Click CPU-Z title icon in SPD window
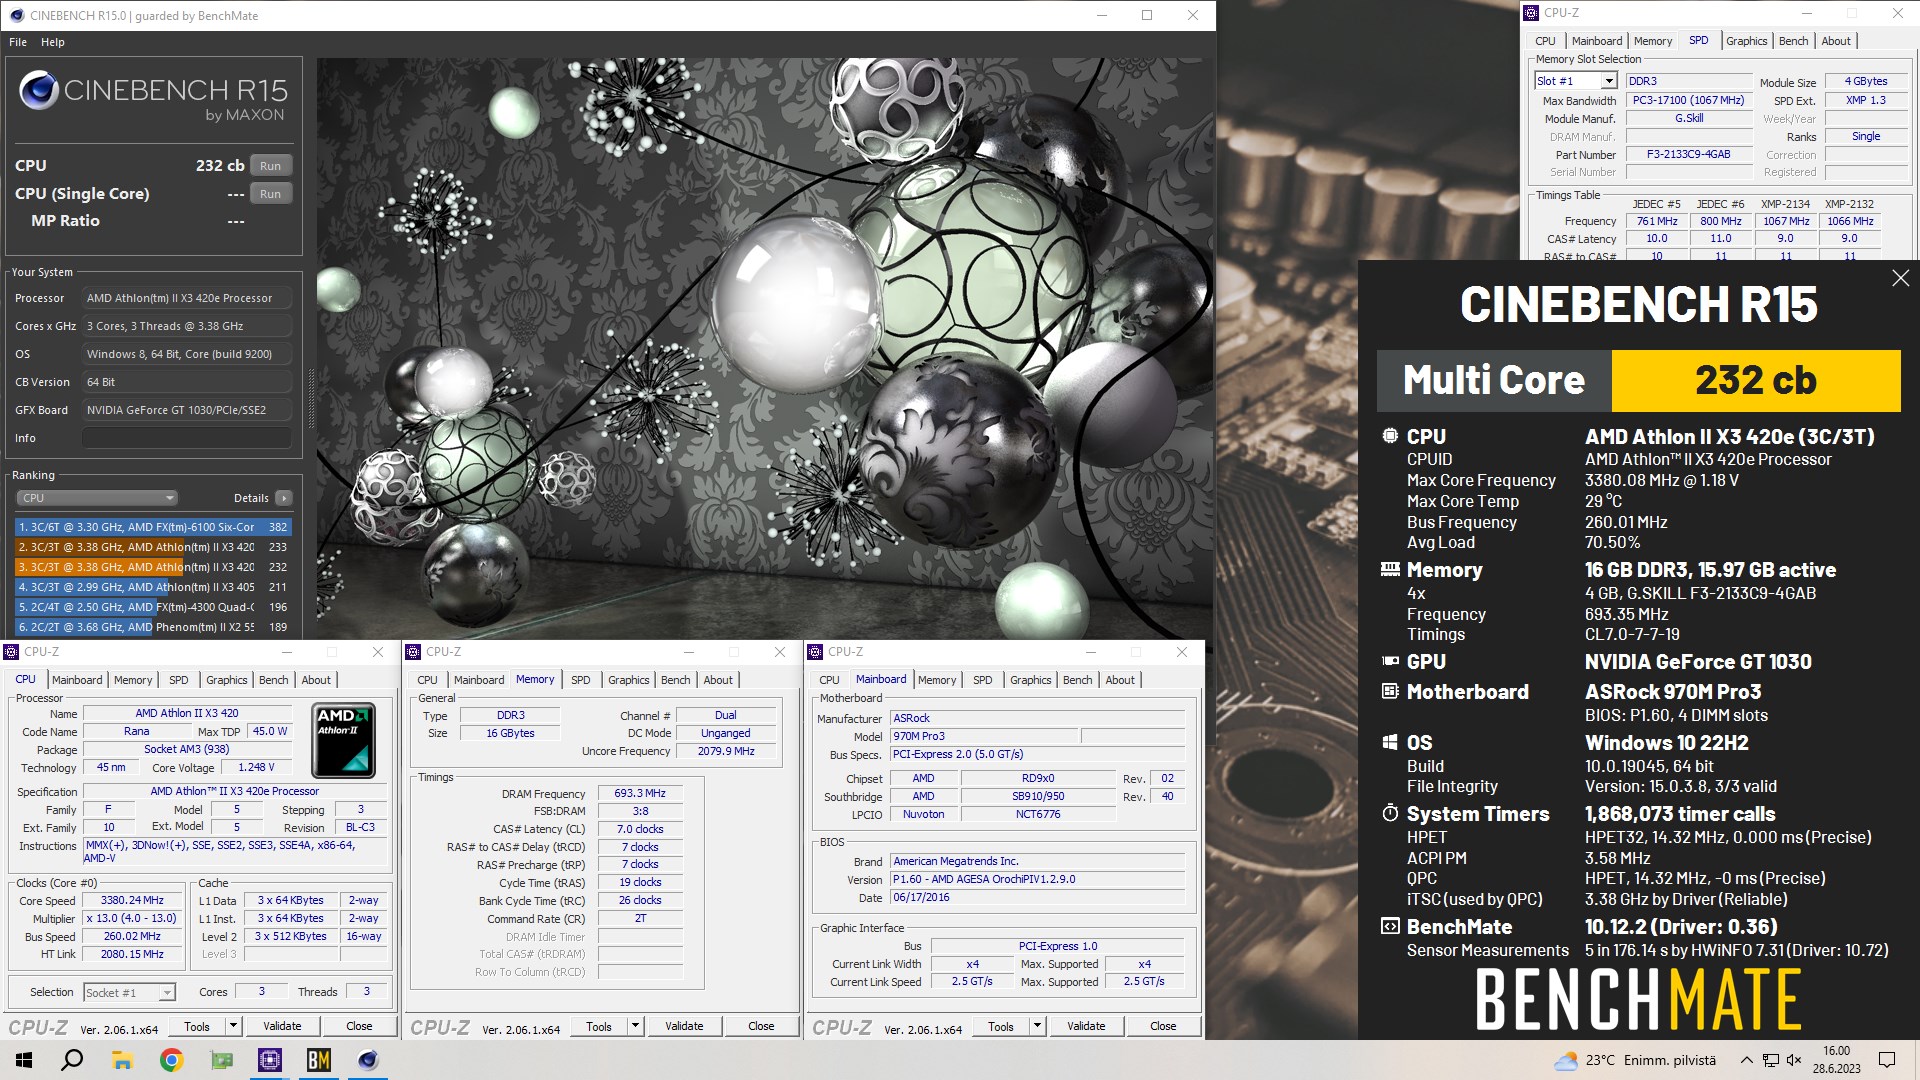This screenshot has width=1920, height=1080. pyautogui.click(x=1531, y=13)
